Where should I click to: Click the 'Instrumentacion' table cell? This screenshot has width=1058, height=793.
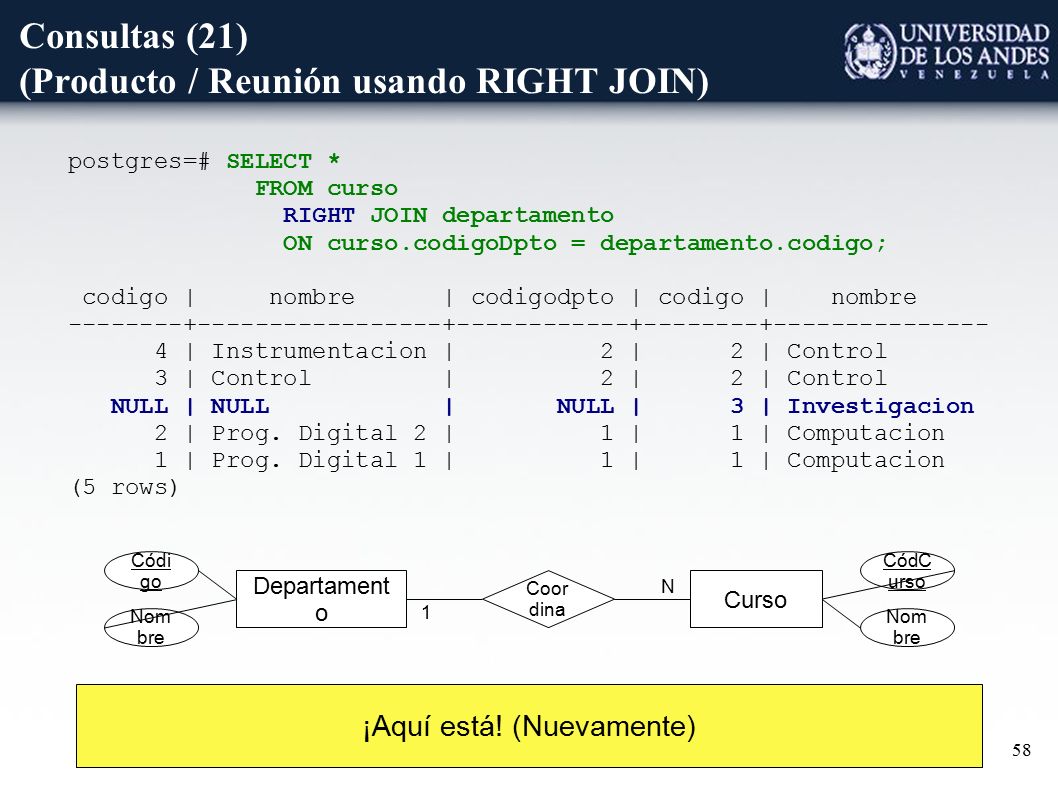tap(319, 351)
